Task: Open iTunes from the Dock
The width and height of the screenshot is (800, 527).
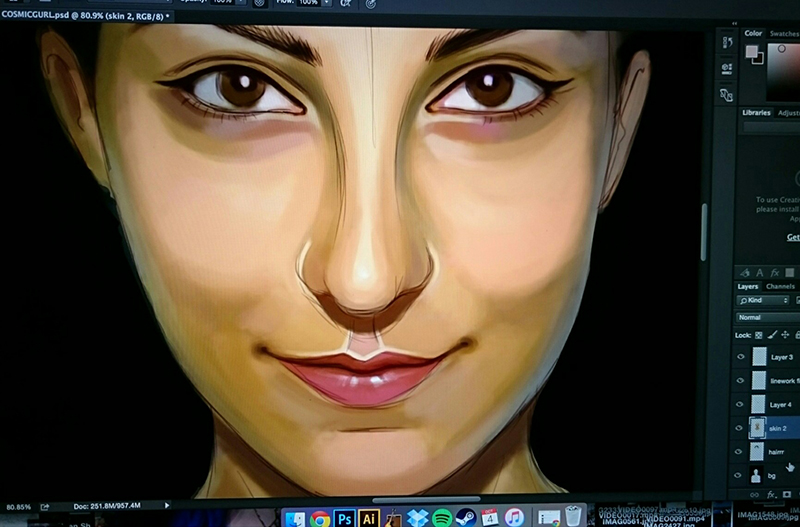Action: click(514, 517)
